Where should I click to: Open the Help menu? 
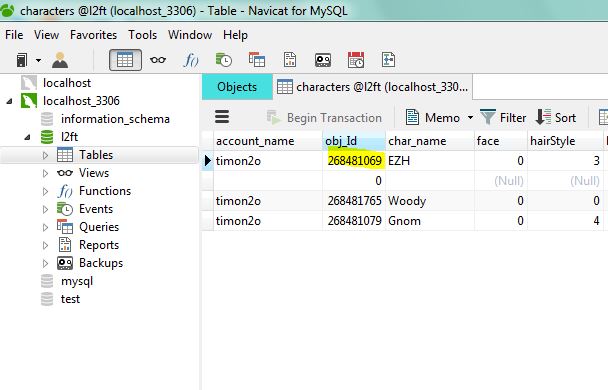point(235,35)
